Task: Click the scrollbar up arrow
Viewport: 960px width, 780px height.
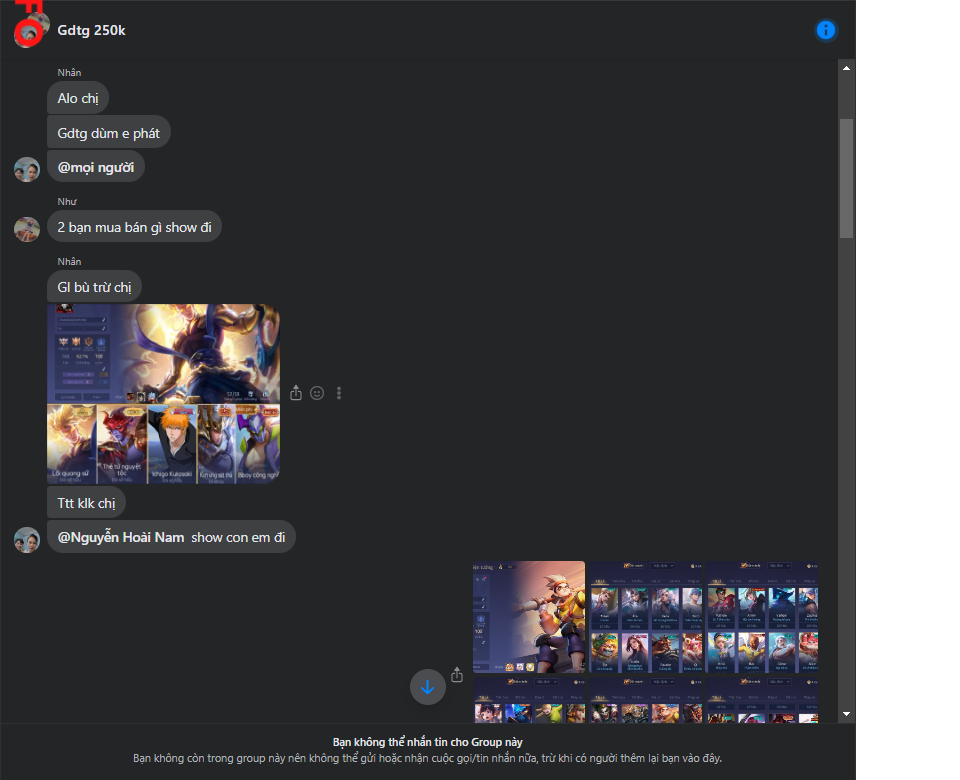Action: click(x=847, y=68)
